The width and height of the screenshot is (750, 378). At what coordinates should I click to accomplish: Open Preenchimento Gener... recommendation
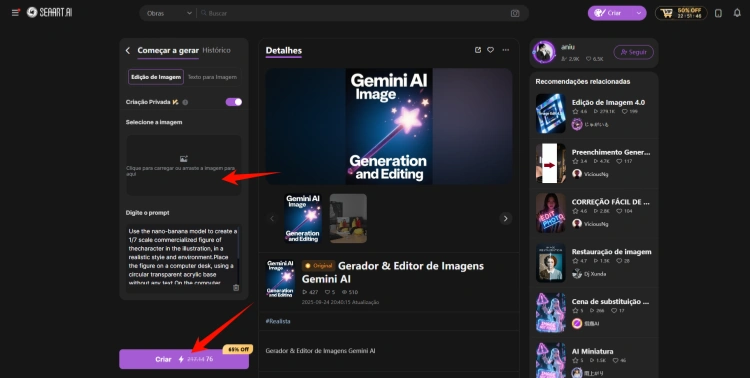594,163
